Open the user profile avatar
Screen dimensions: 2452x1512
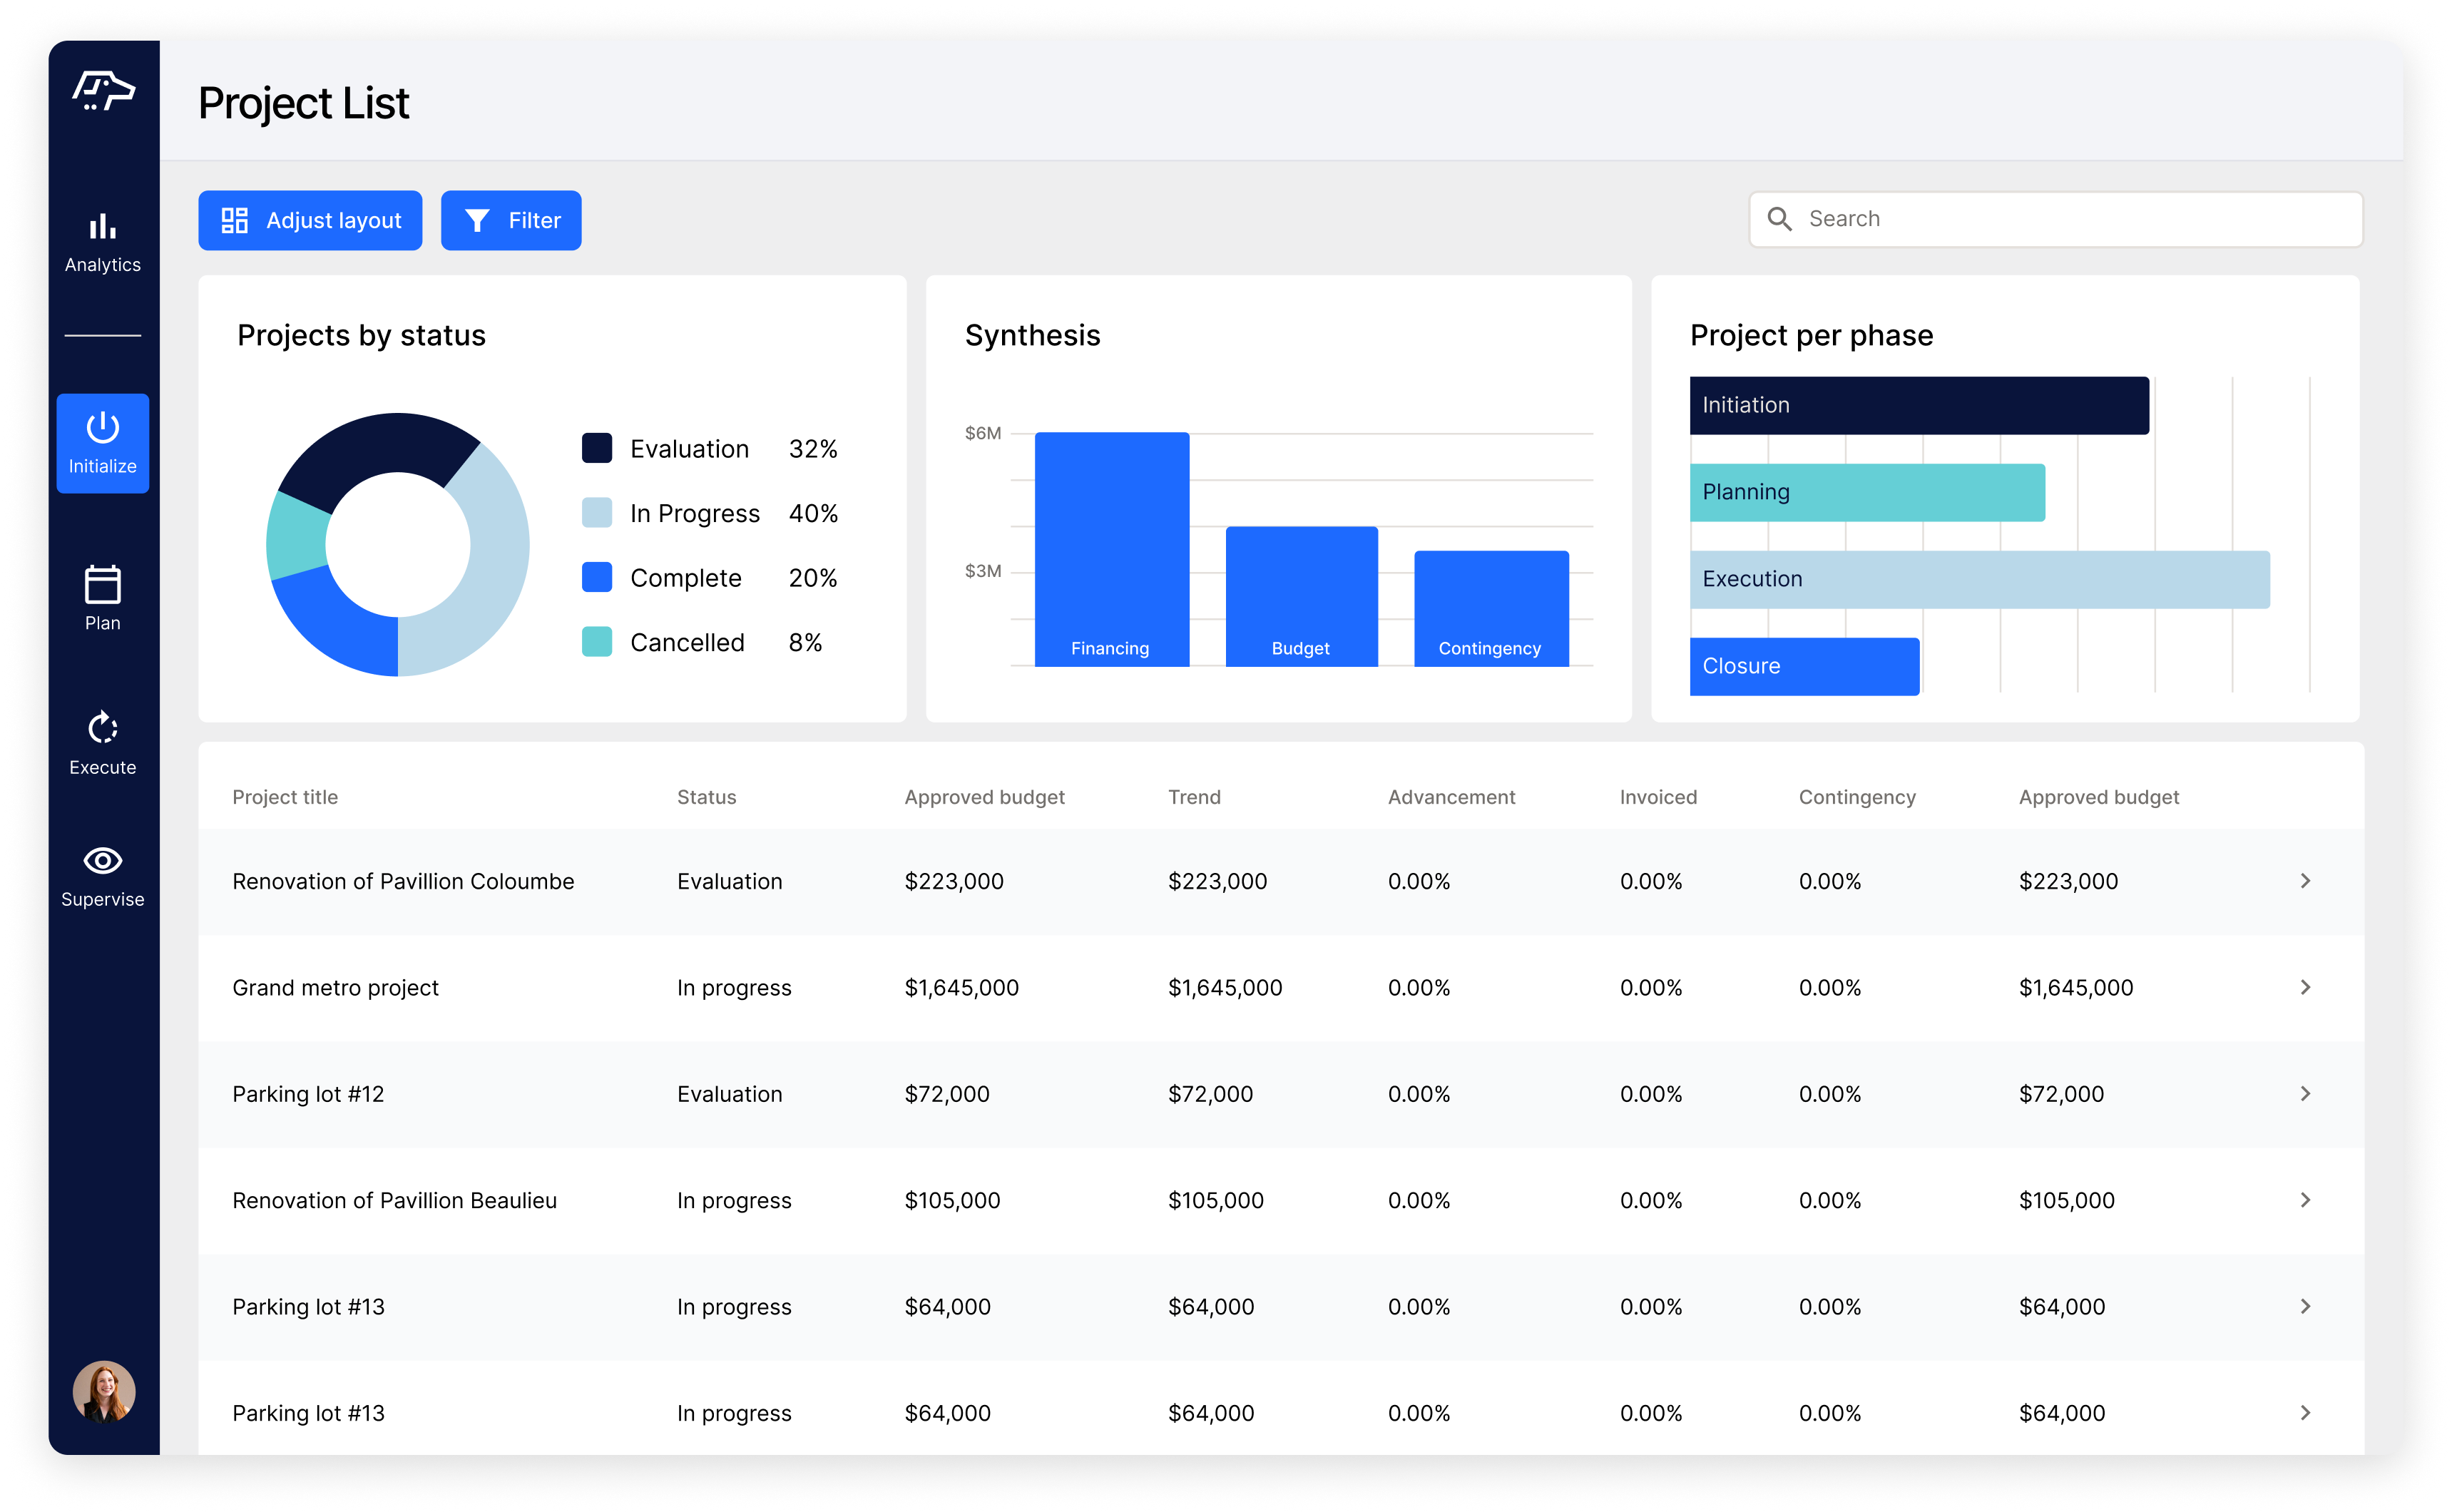coord(103,1391)
